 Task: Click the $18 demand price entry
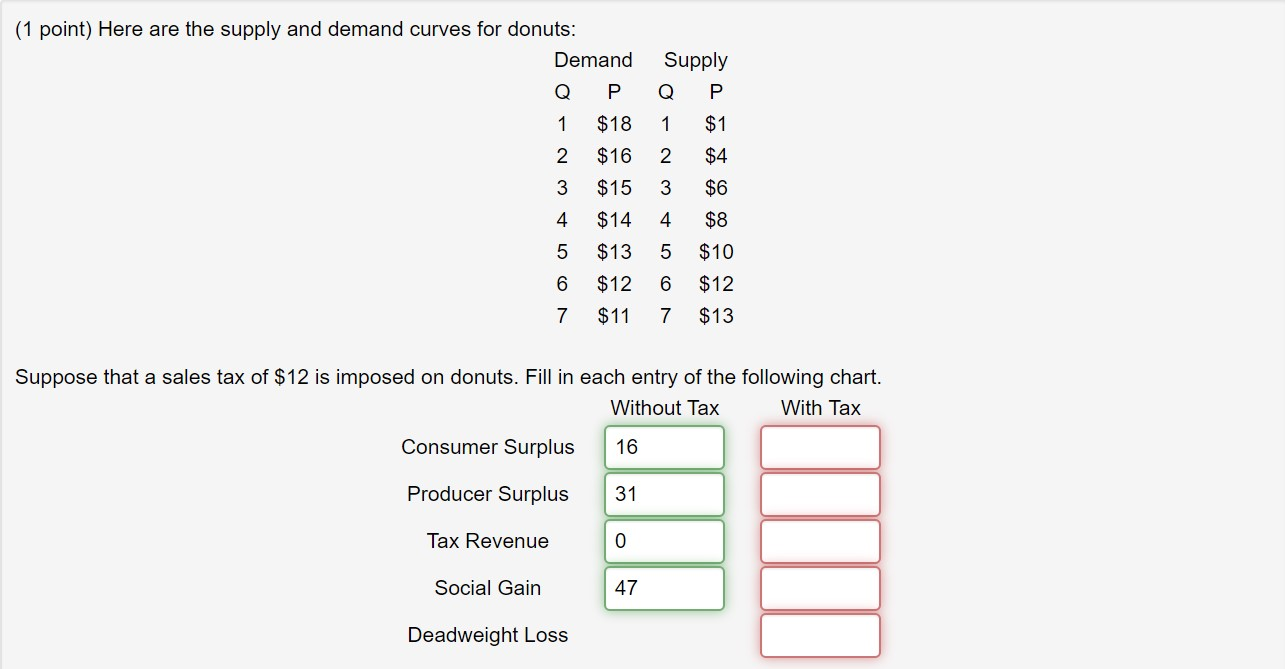click(x=613, y=124)
